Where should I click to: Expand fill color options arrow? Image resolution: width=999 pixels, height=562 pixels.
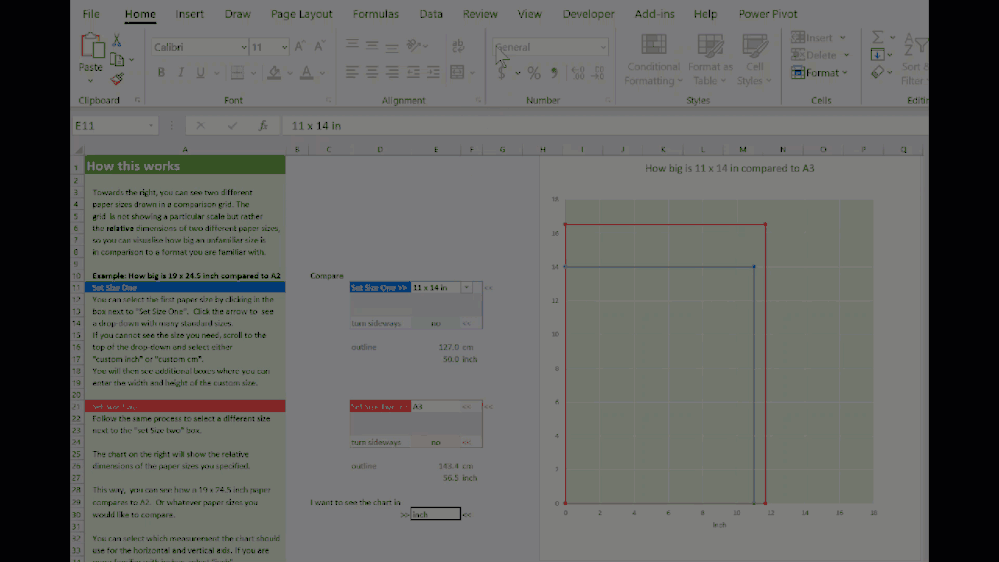289,73
